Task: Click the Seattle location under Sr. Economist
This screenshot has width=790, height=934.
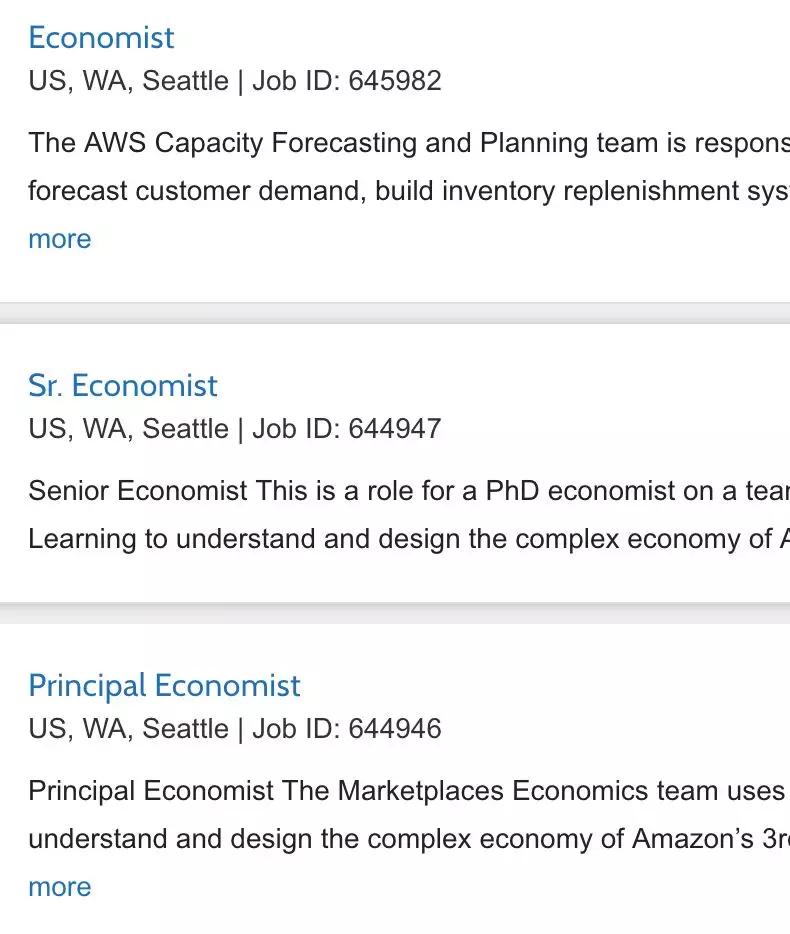Action: point(129,429)
